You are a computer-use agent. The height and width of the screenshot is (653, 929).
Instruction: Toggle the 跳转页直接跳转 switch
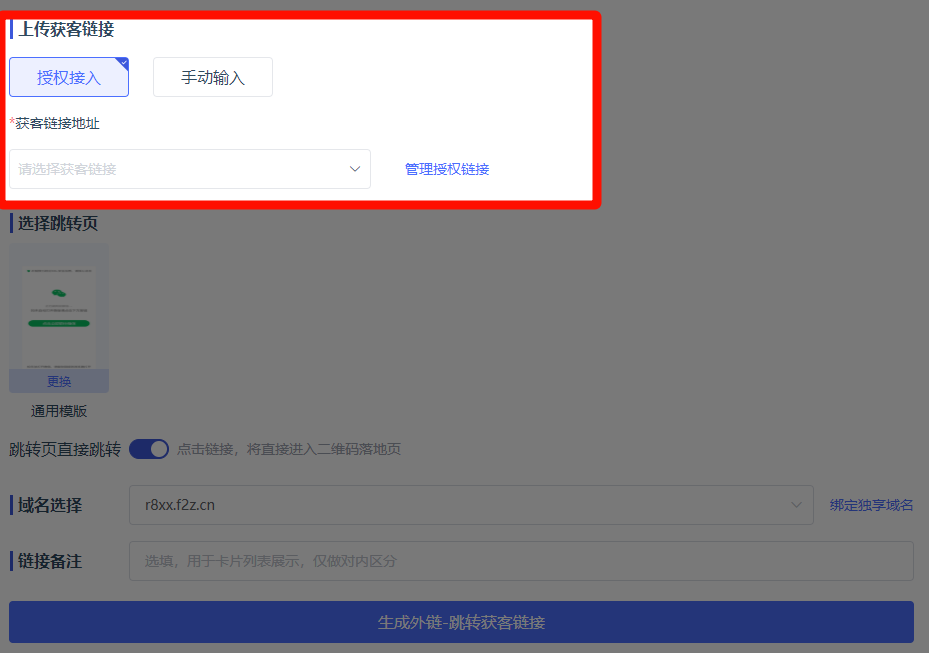pos(149,449)
